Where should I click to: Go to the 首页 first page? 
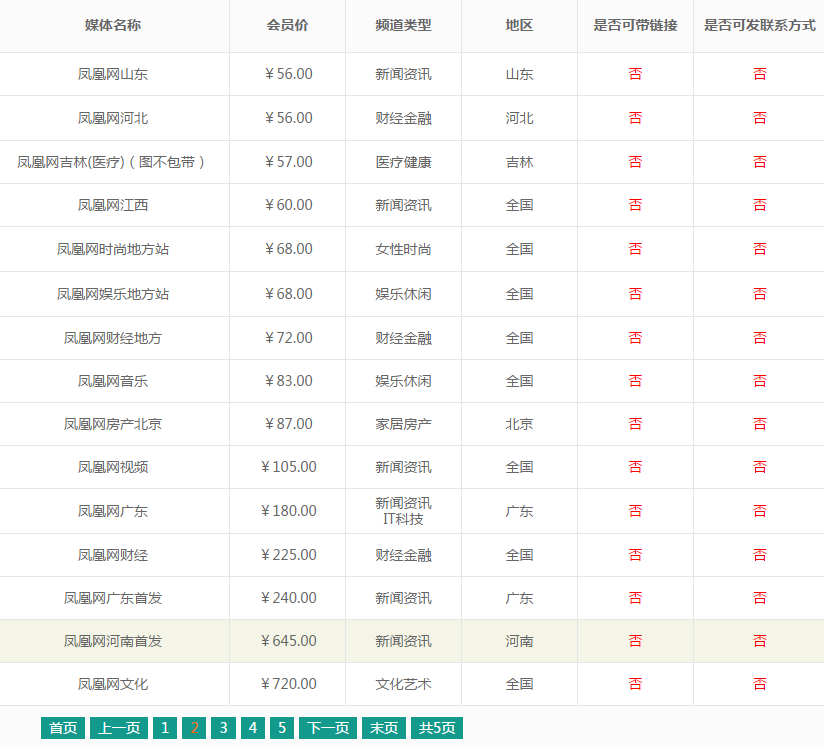tap(62, 728)
